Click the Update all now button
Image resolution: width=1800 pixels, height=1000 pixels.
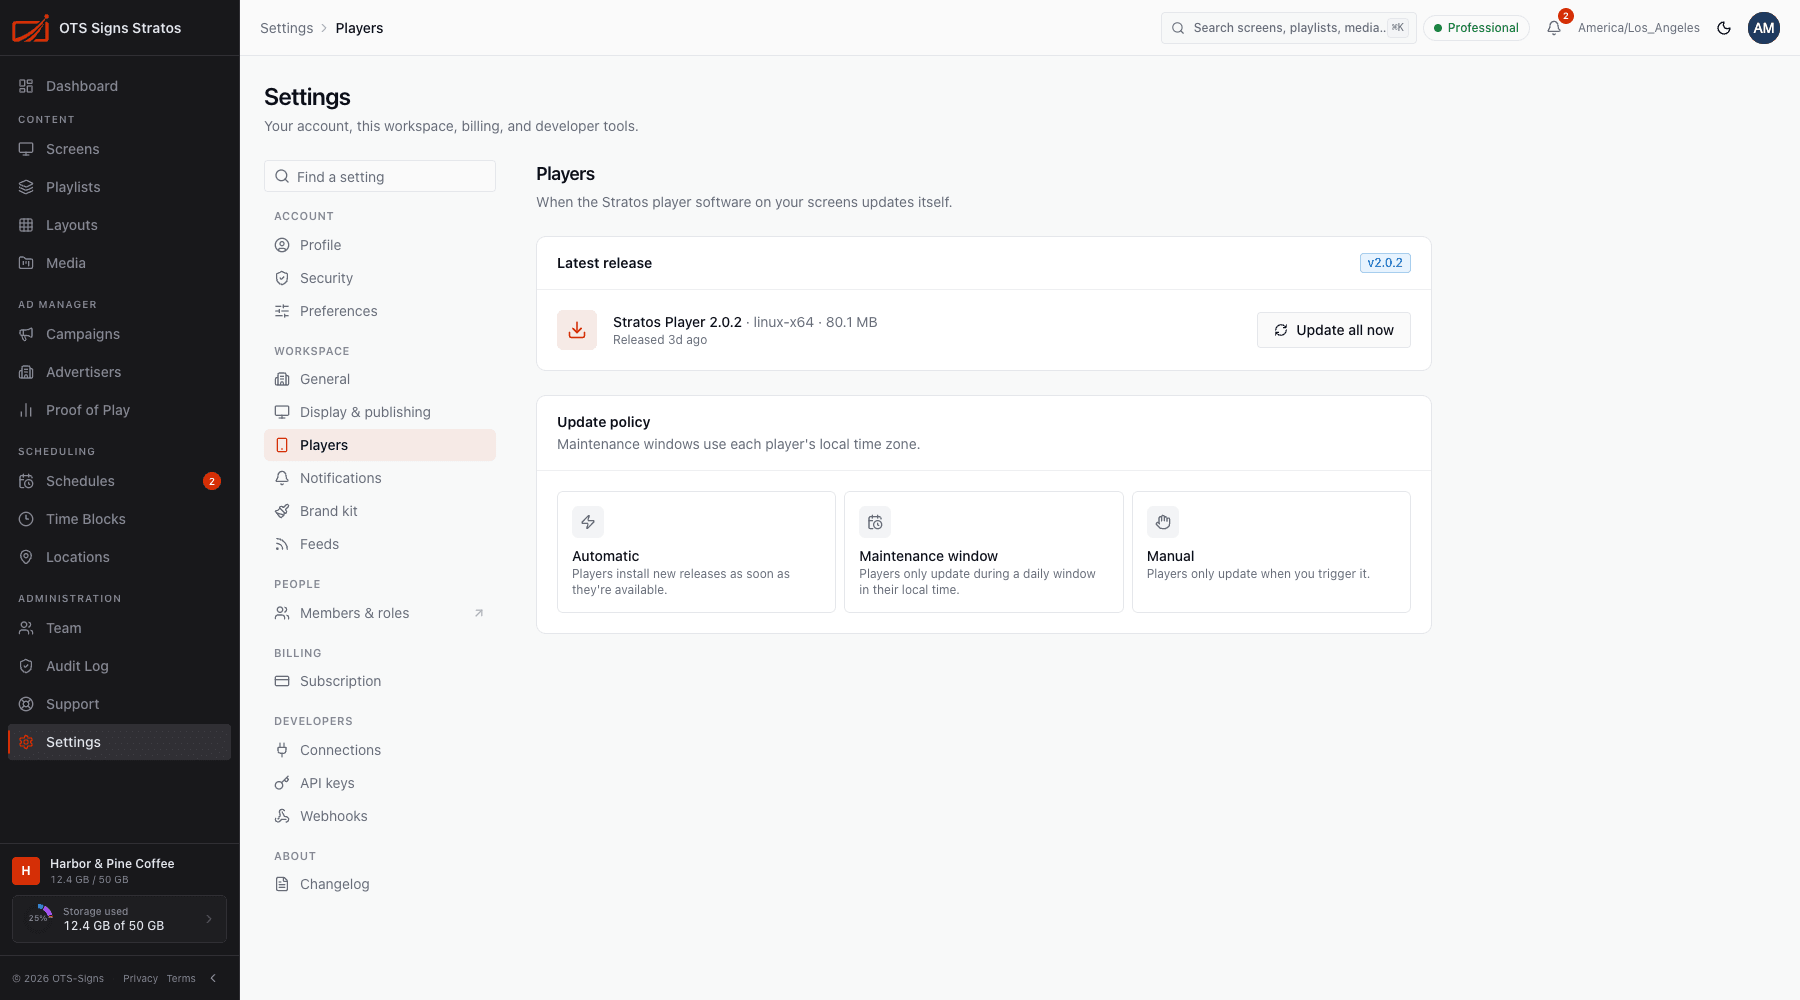pos(1334,330)
